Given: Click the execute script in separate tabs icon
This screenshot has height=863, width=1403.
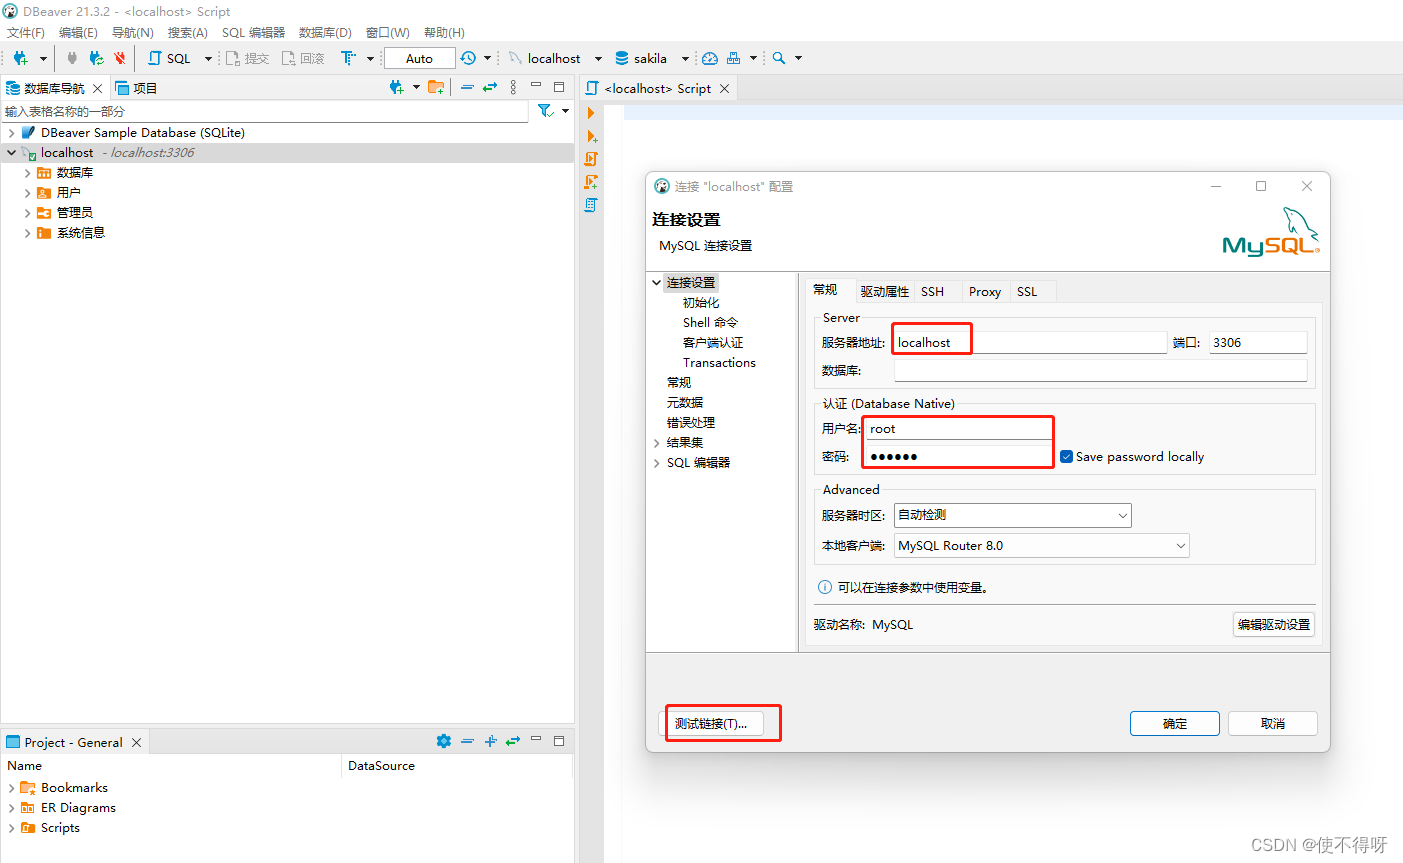Looking at the screenshot, I should (591, 182).
